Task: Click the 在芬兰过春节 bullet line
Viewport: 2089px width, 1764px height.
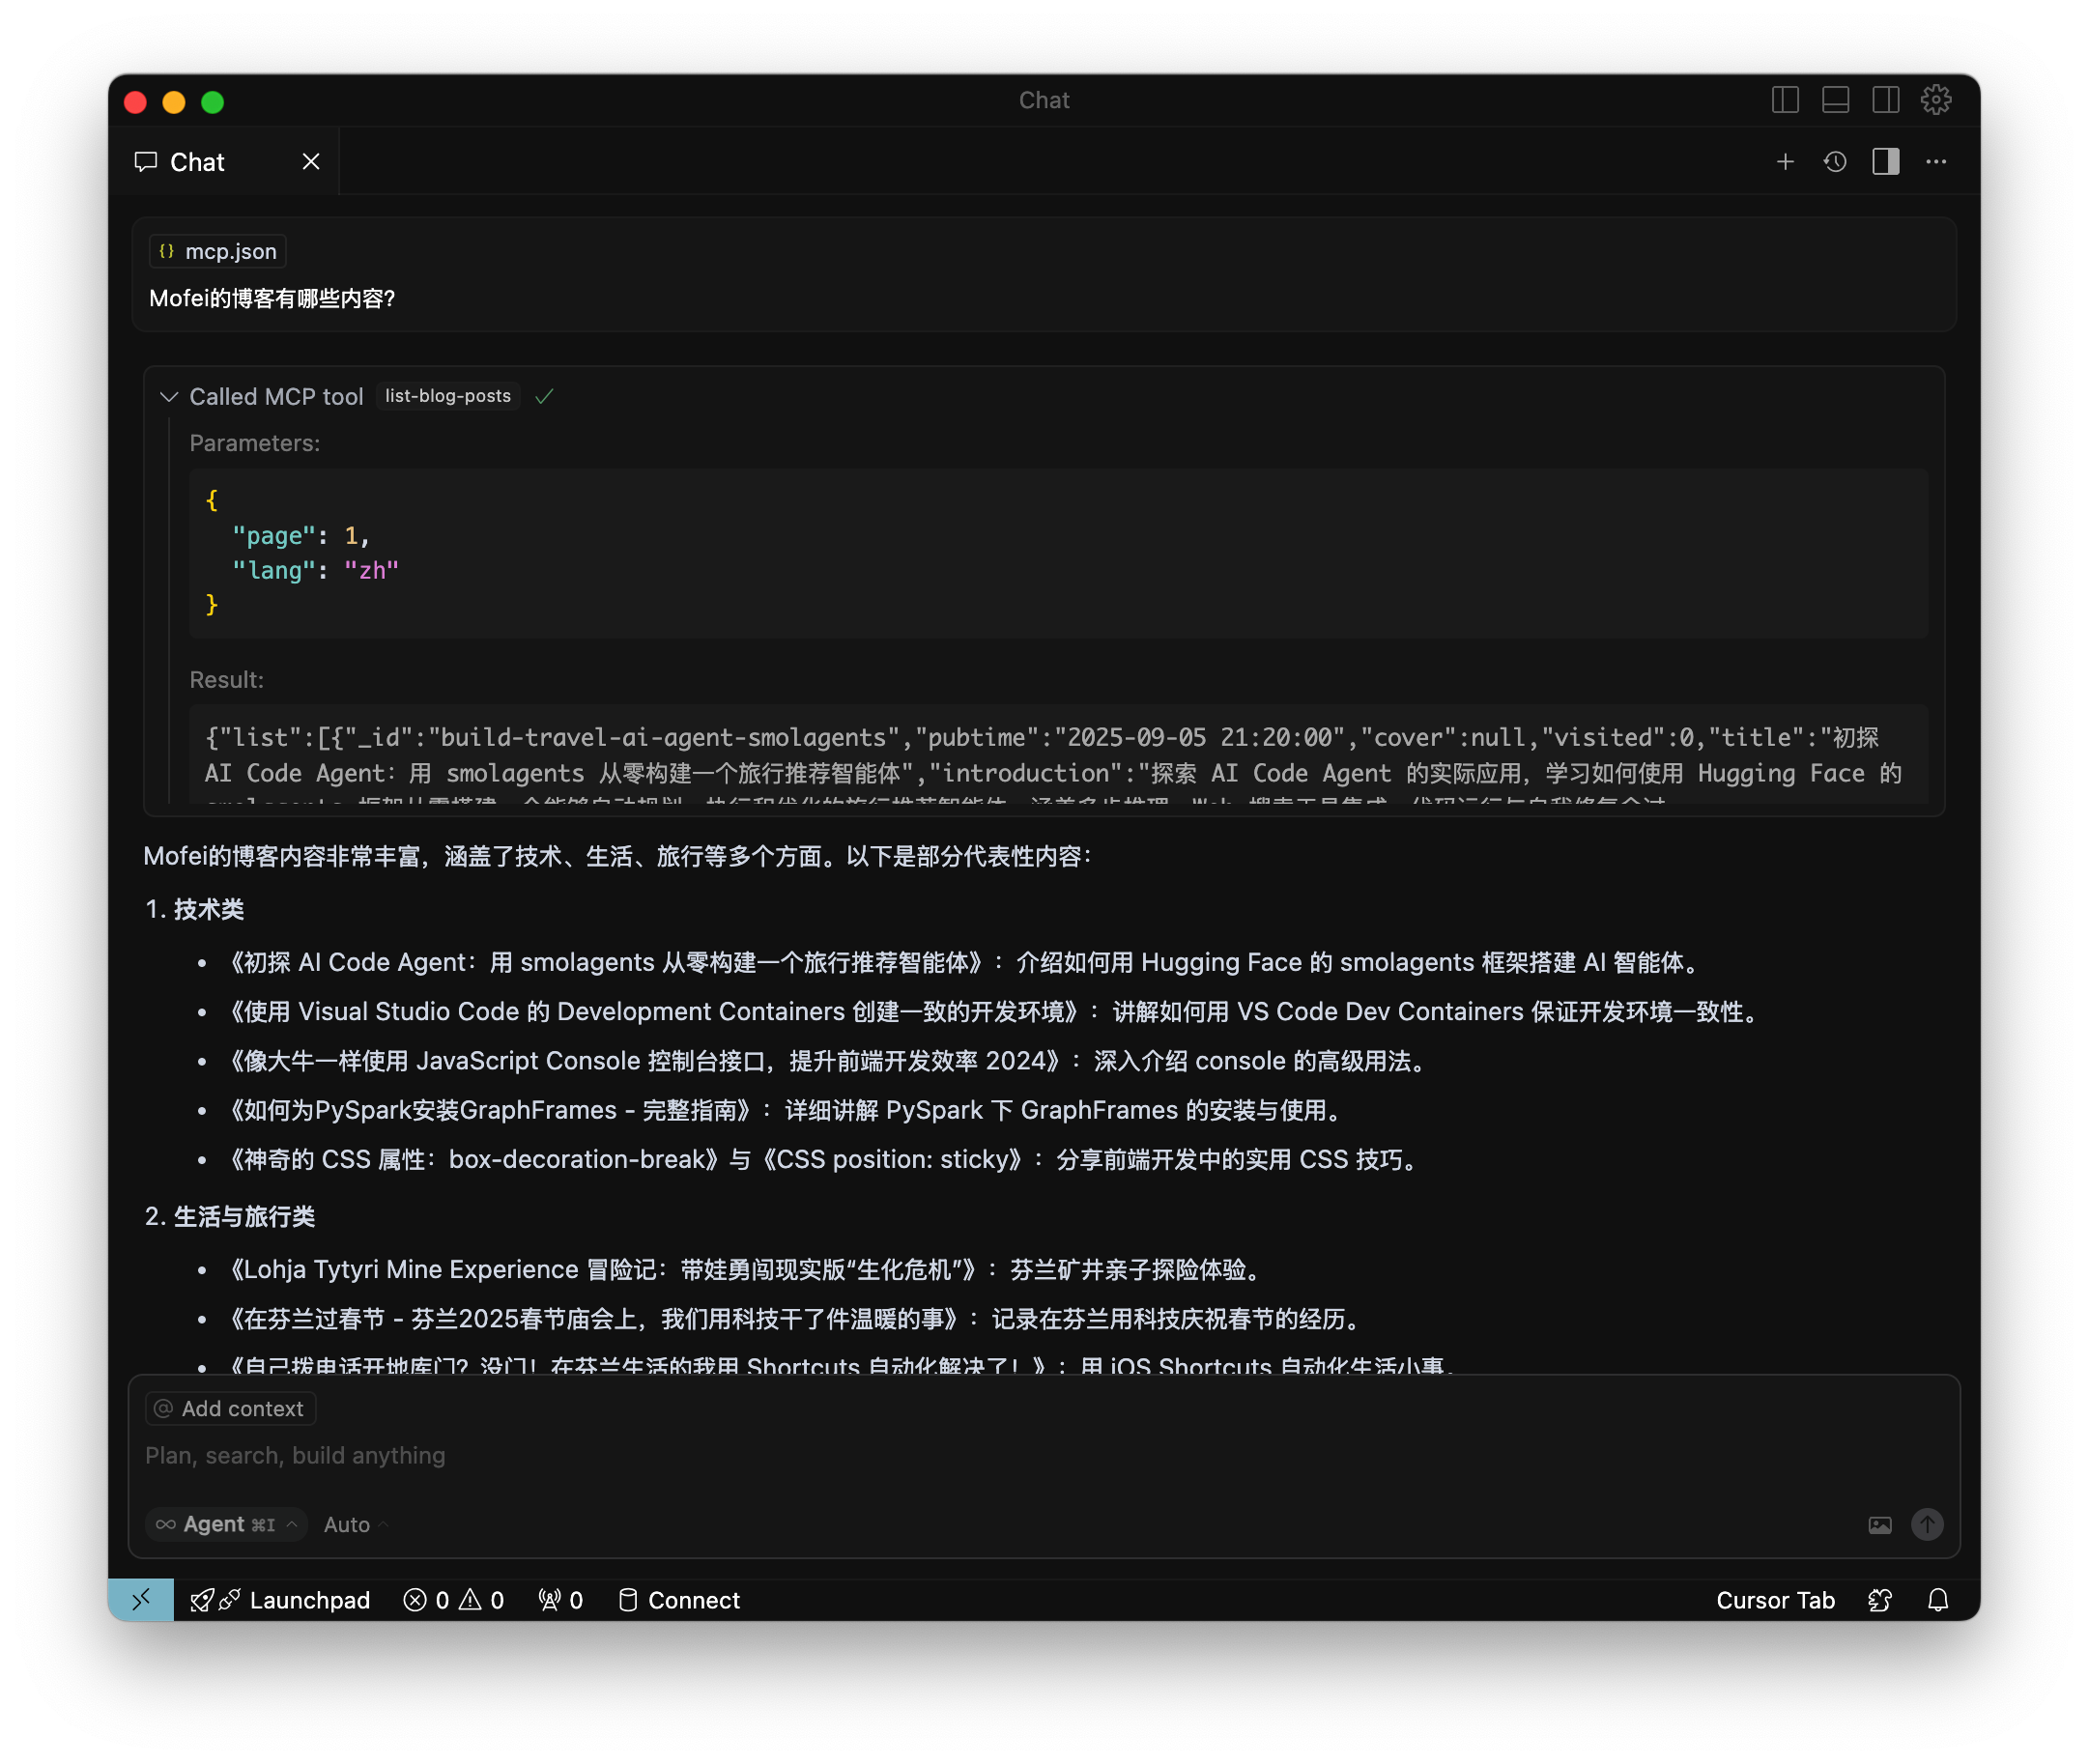Action: [796, 1320]
